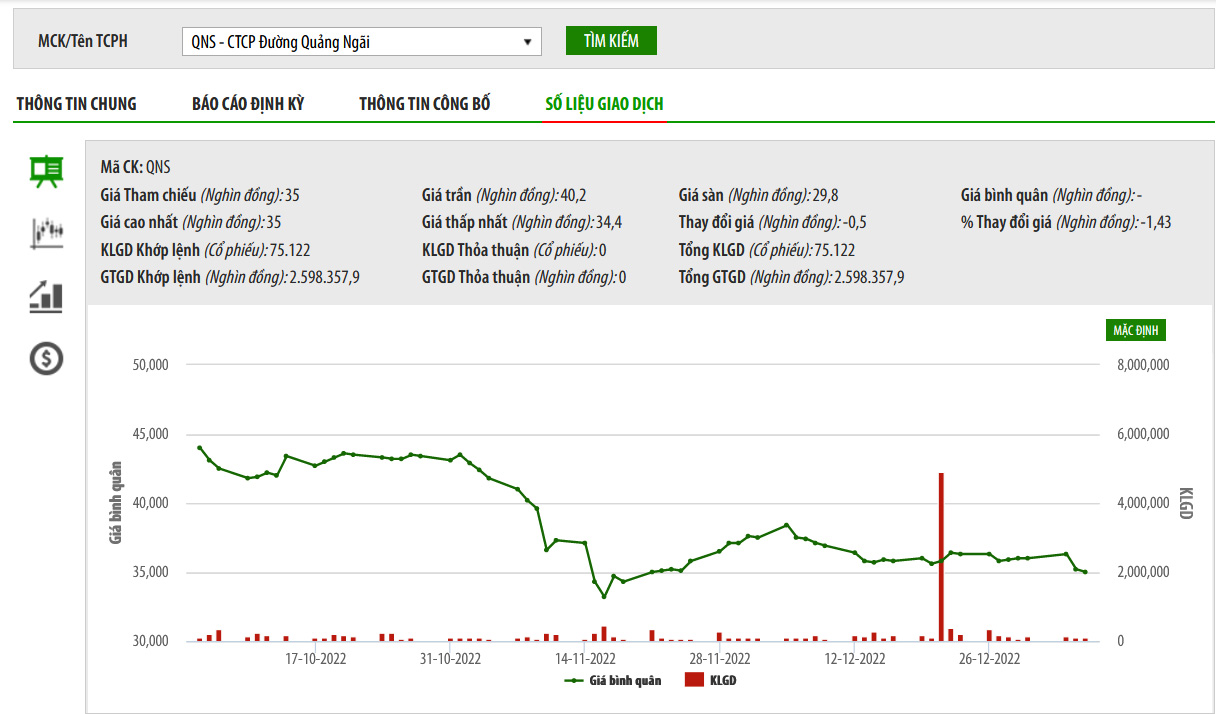Toggle the KLGD series in chart legend
The height and width of the screenshot is (714, 1216).
711,681
